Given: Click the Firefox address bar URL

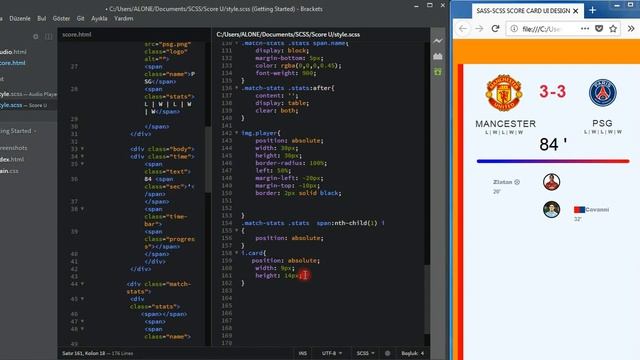Looking at the screenshot, I should (543, 29).
